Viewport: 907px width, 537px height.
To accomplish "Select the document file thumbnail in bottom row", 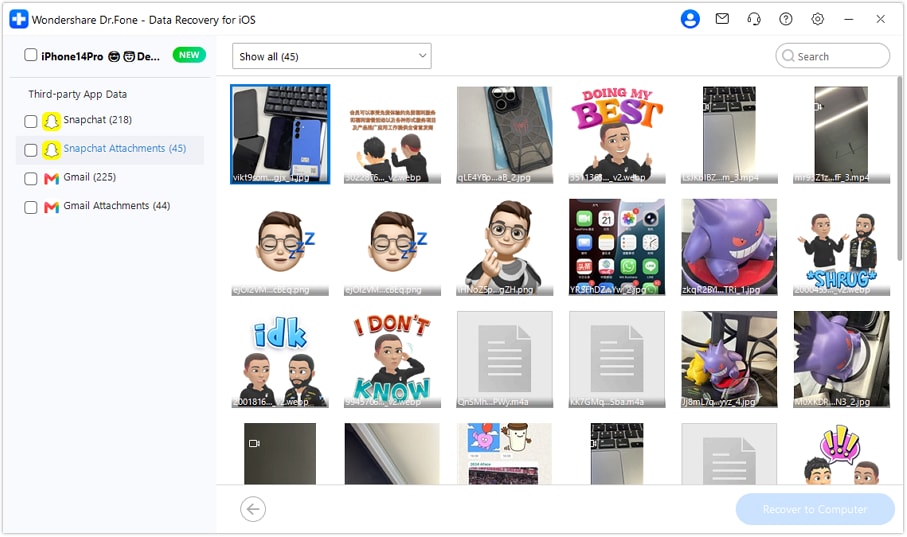I will [729, 454].
